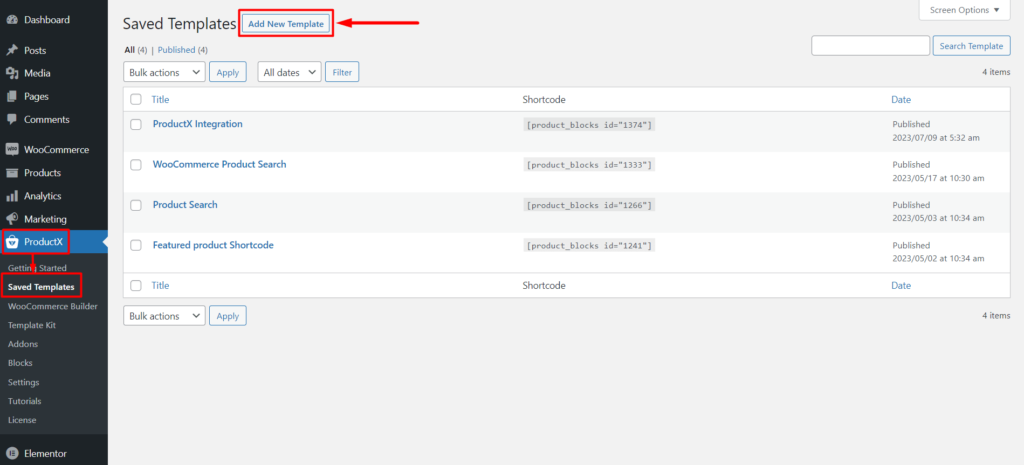Sort by Title column header
Screen dimensions: 1024x465
[x=160, y=99]
